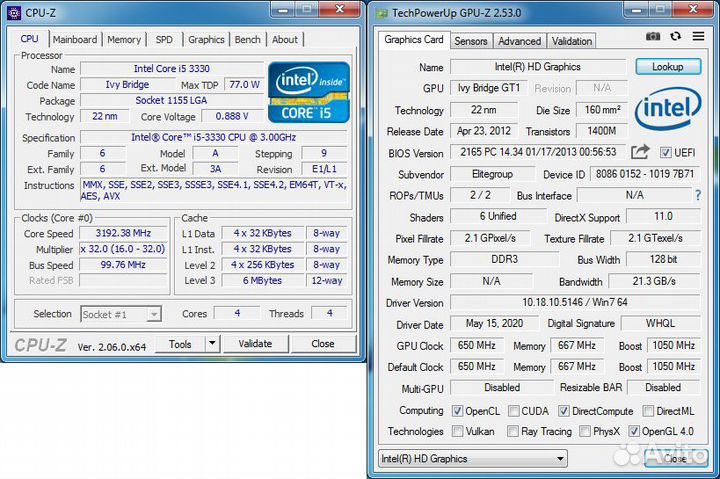Switch to the Memory tab in CPU-Z
The image size is (720, 479).
pos(124,39)
